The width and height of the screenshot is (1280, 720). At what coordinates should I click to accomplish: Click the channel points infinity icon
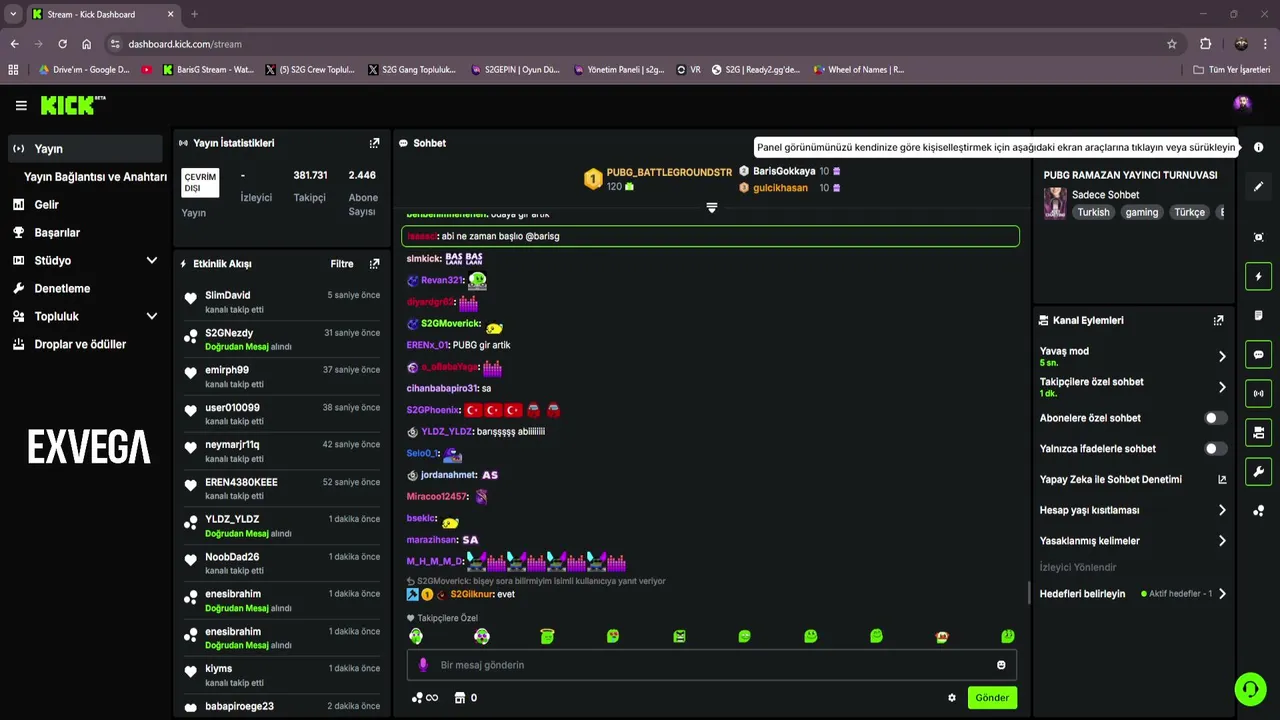coord(424,698)
